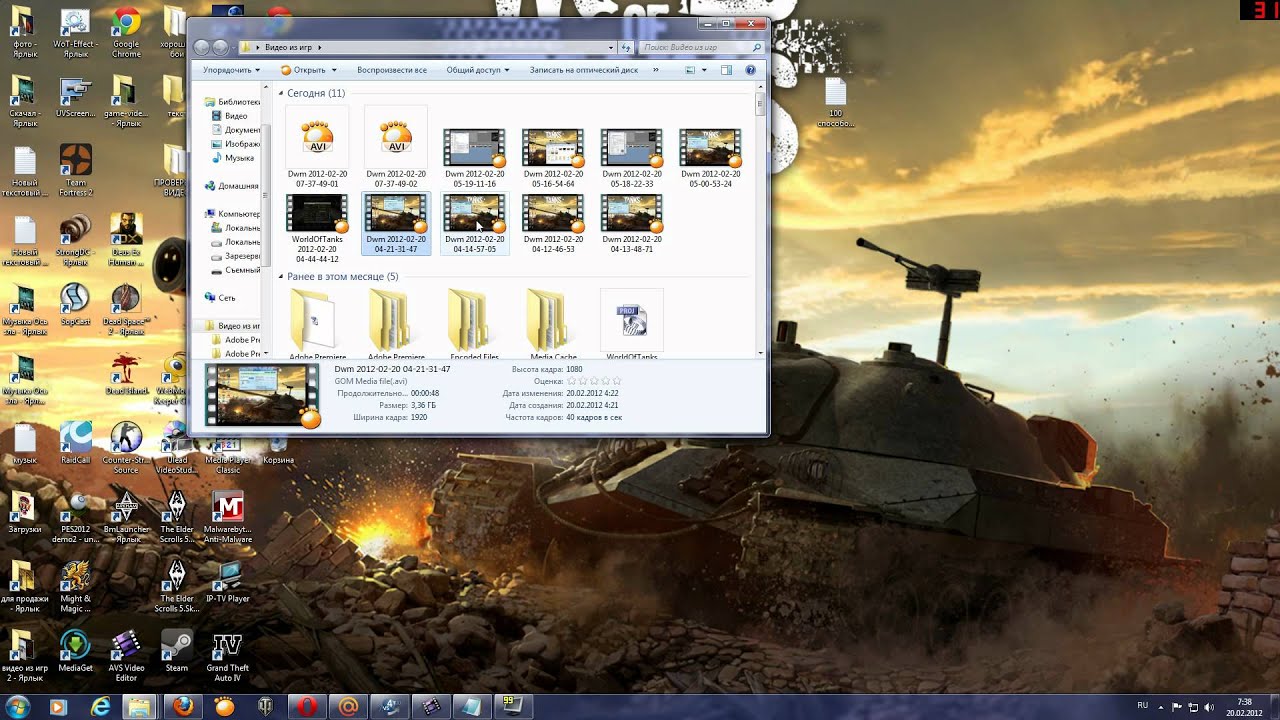
Task: Click the refresh button beside address bar
Action: tap(627, 47)
